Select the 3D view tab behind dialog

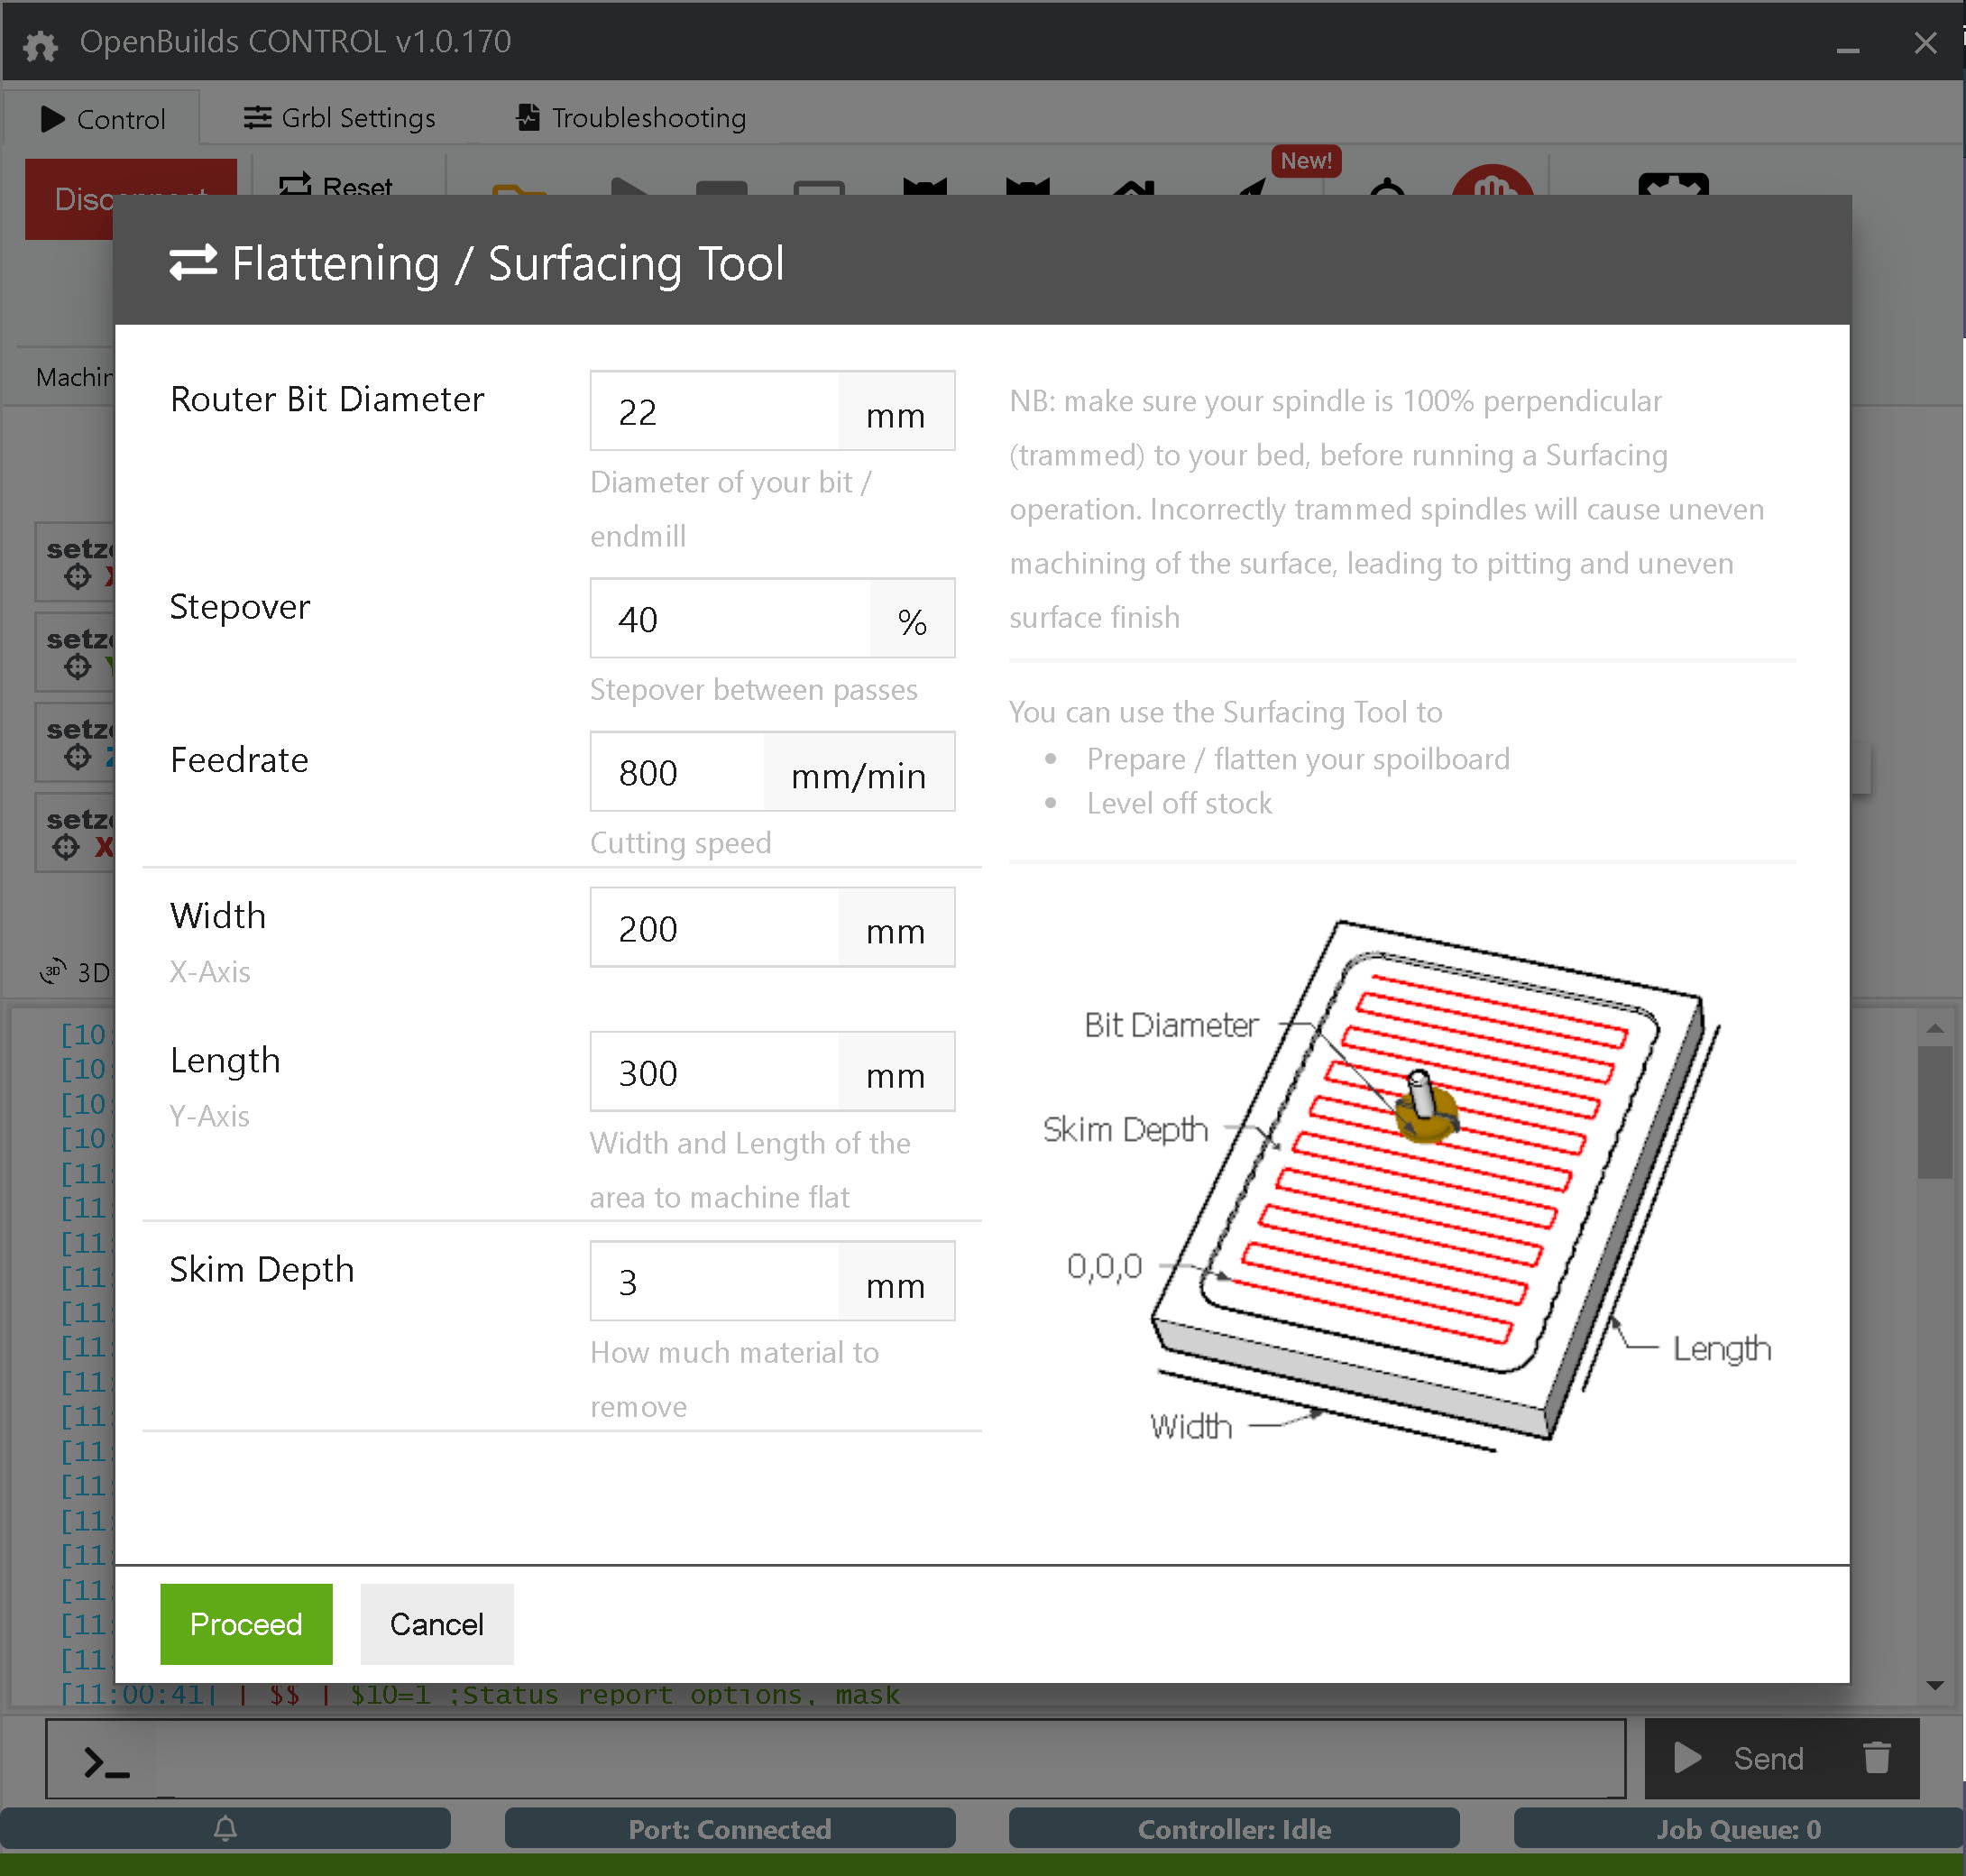[x=76, y=972]
